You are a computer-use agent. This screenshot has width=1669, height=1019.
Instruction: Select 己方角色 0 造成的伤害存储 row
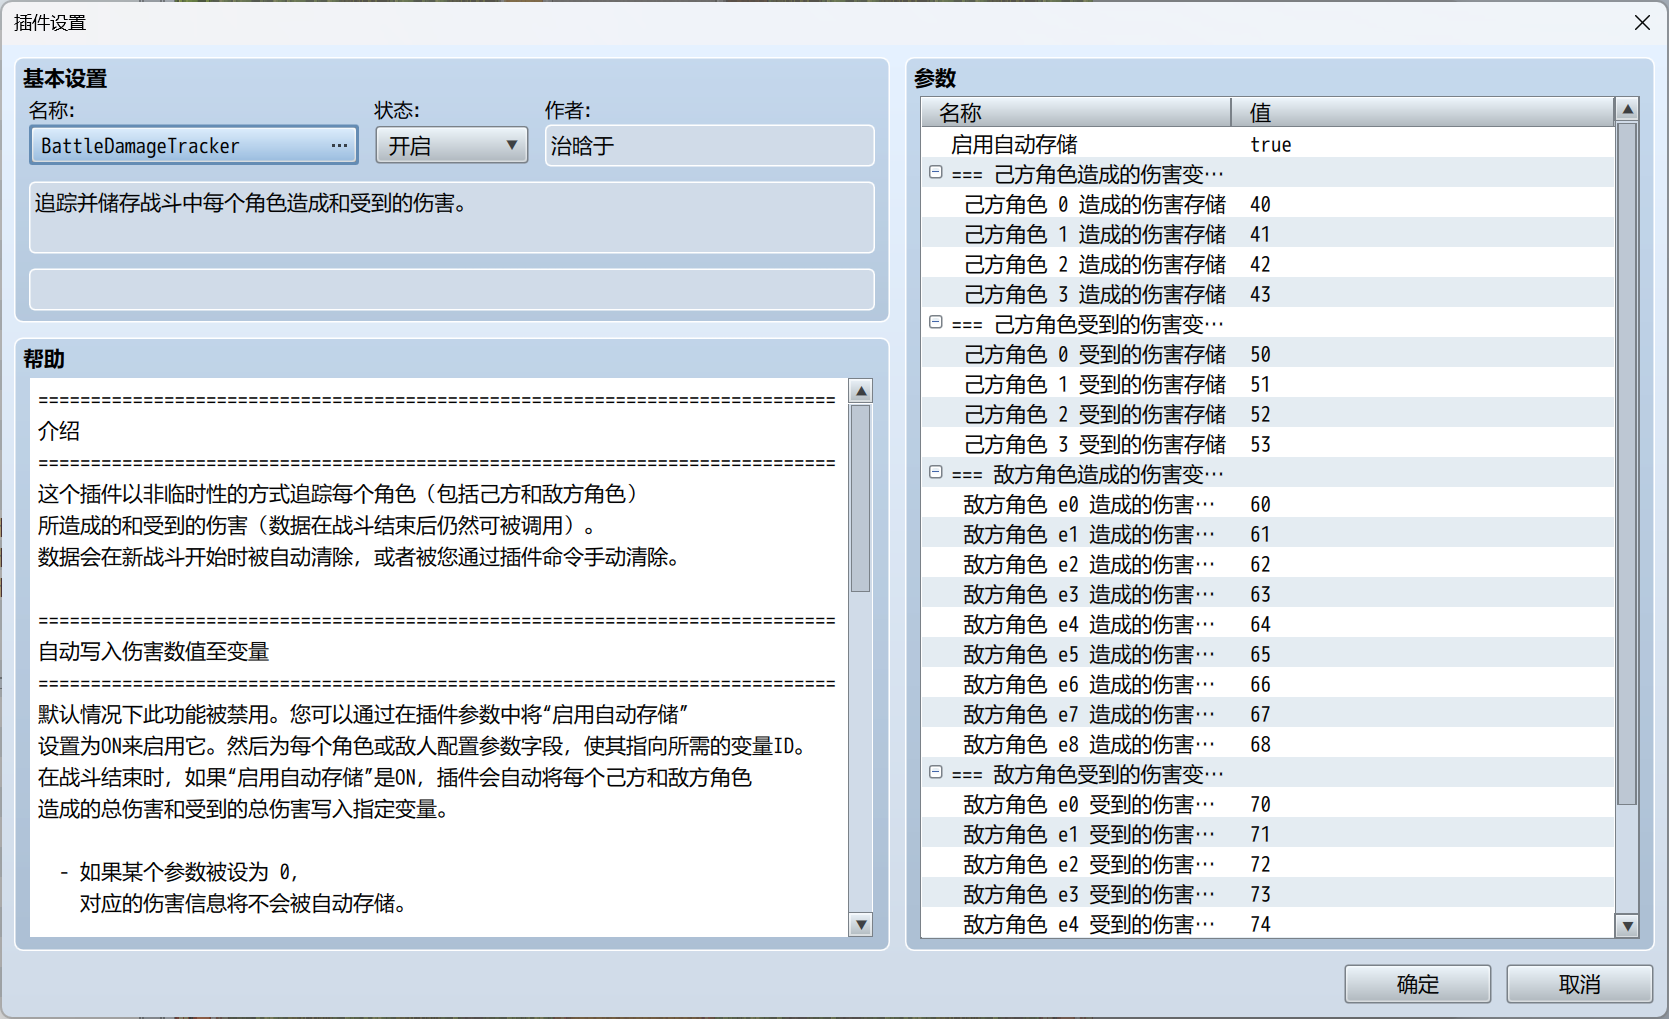pos(1268,204)
